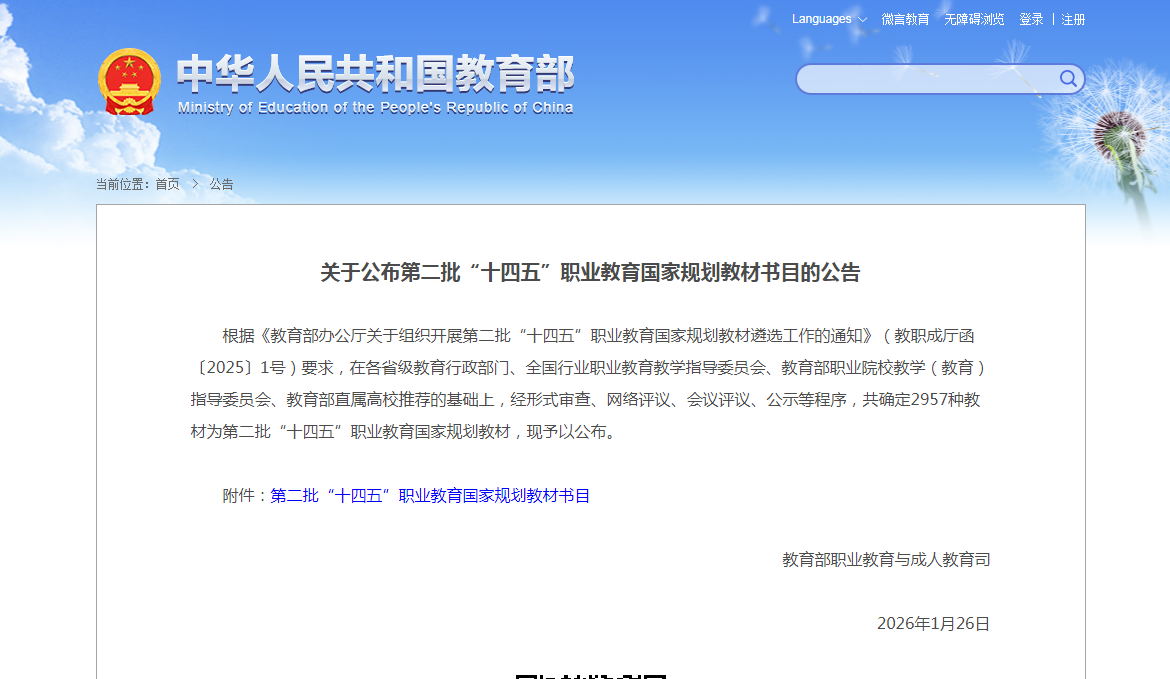Click the announcement headline 关于公布第二批

click(590, 273)
